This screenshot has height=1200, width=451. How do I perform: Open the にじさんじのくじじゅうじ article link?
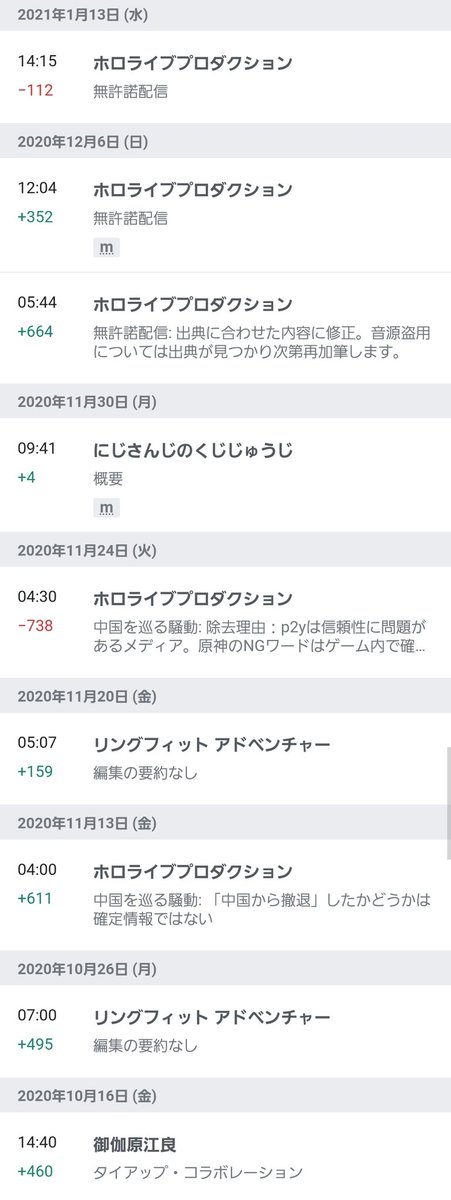click(194, 451)
